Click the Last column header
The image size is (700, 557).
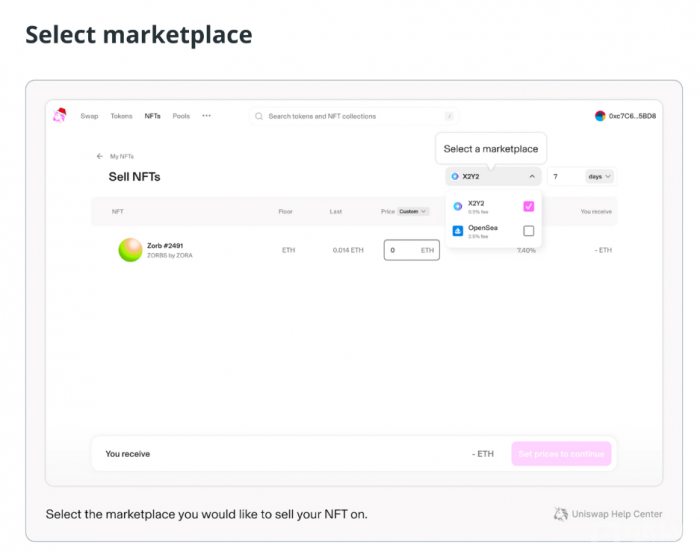click(x=336, y=212)
